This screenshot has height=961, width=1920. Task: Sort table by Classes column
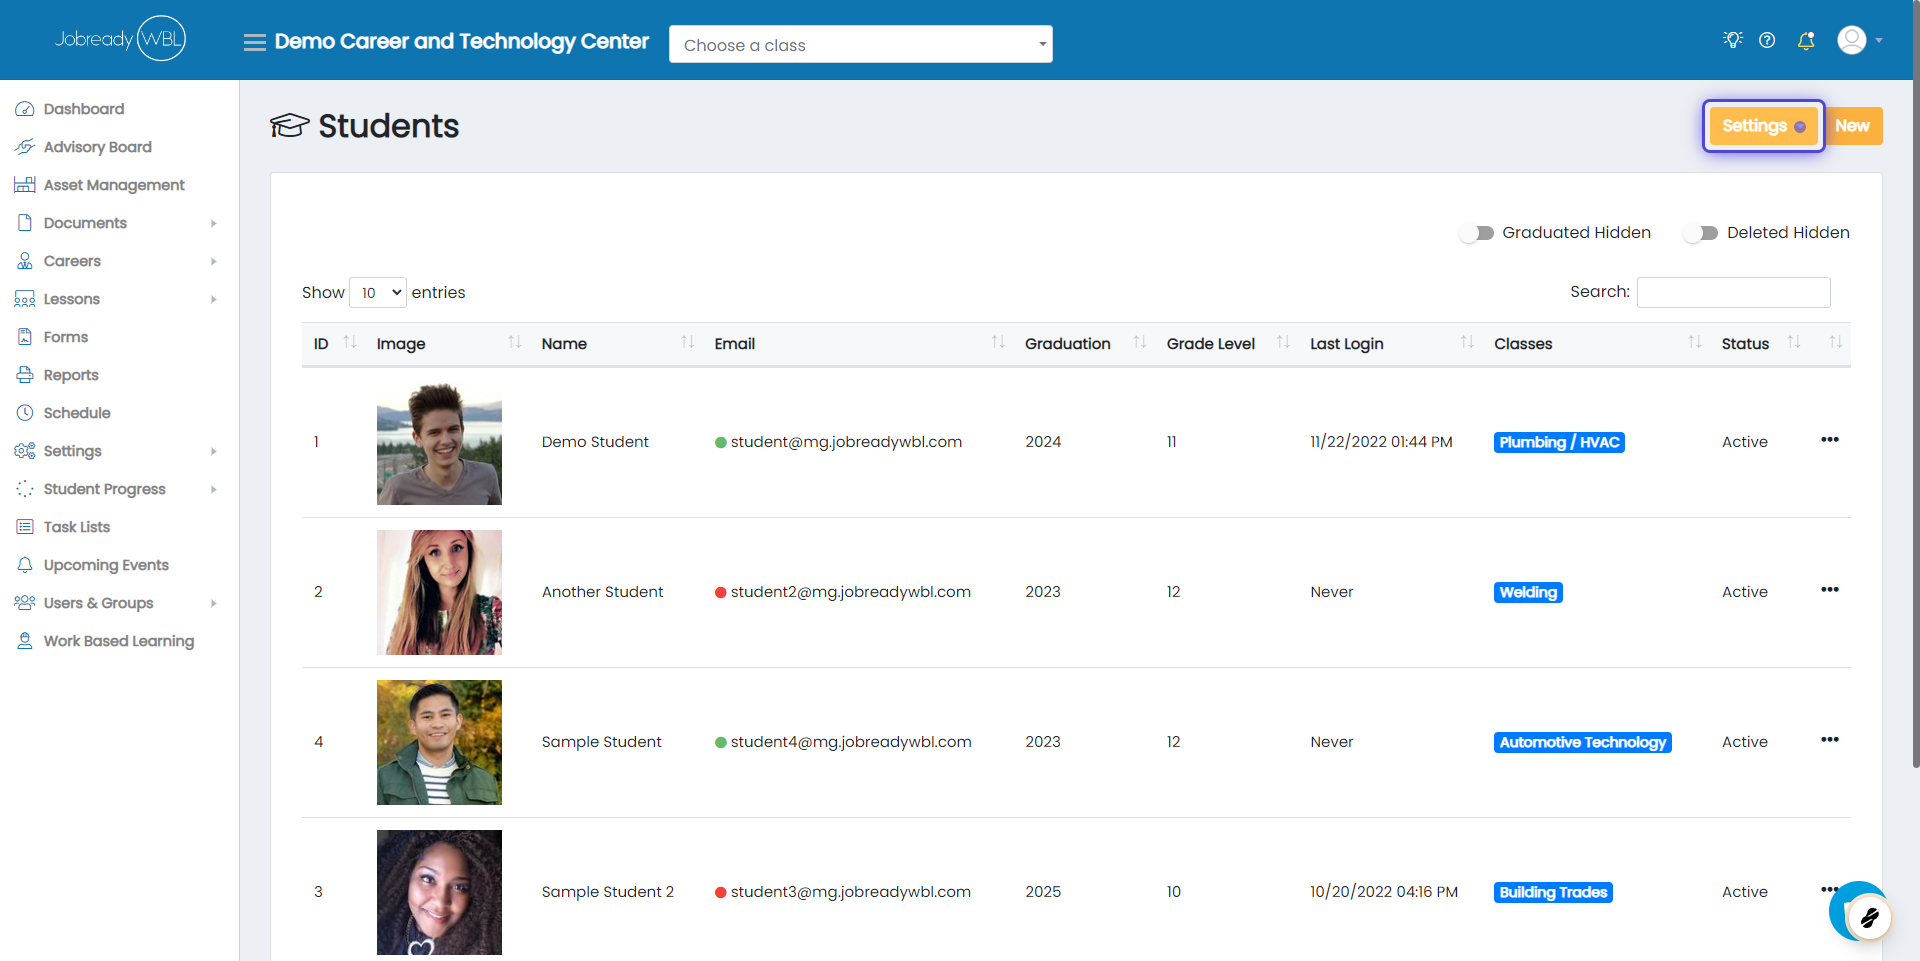pyautogui.click(x=1598, y=343)
